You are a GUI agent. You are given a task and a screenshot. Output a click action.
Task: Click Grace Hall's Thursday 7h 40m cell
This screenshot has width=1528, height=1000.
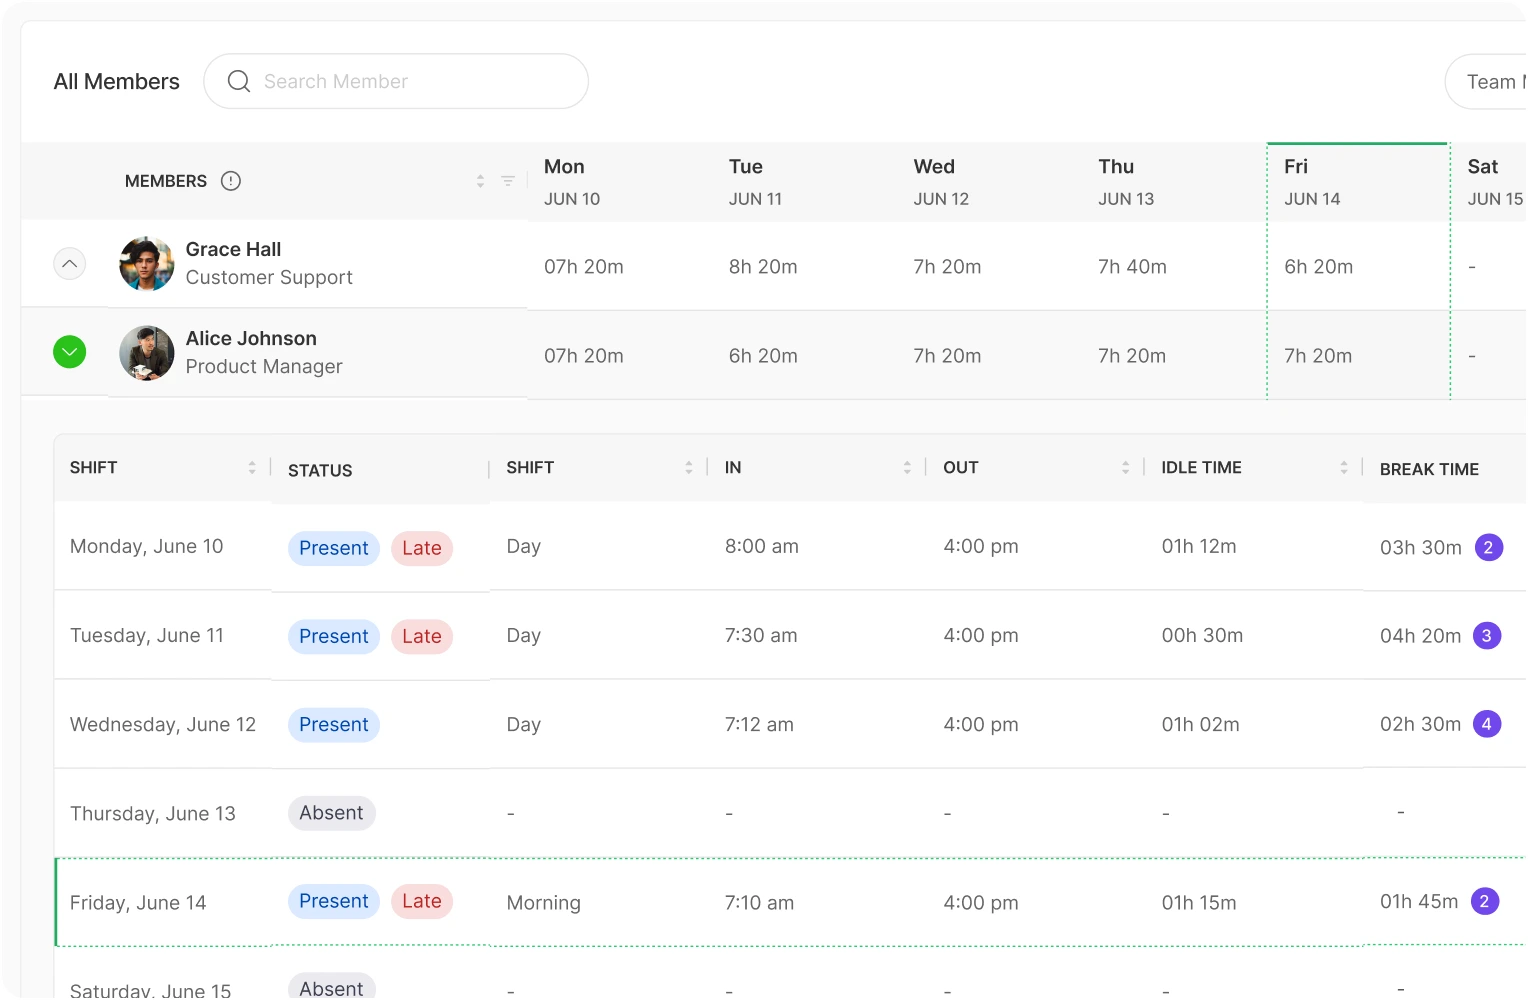tap(1132, 267)
